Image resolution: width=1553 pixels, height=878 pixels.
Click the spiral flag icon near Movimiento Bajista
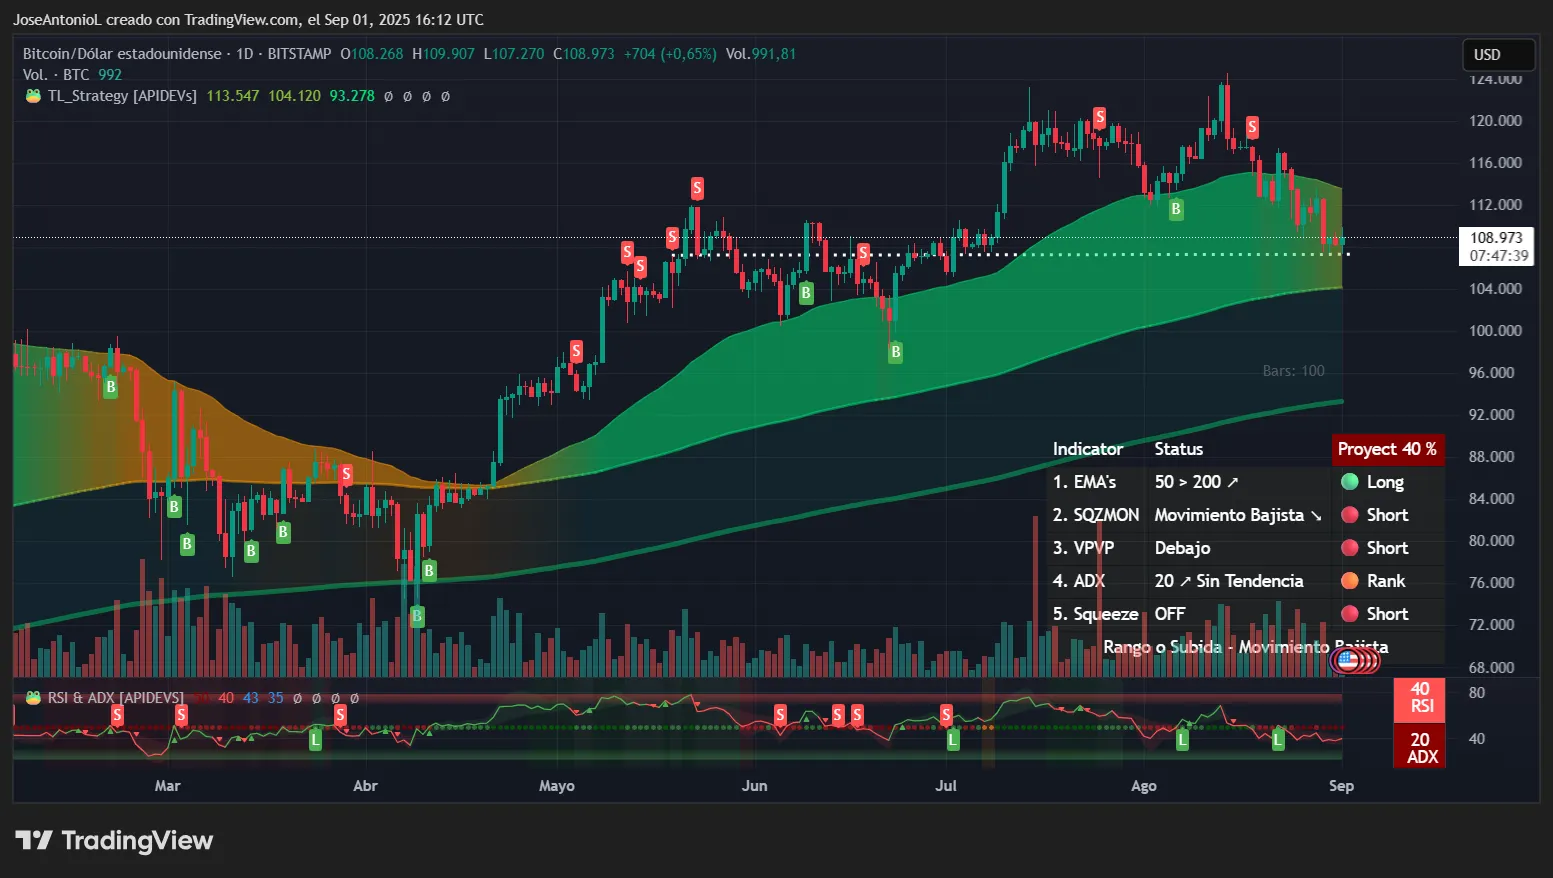click(1355, 660)
